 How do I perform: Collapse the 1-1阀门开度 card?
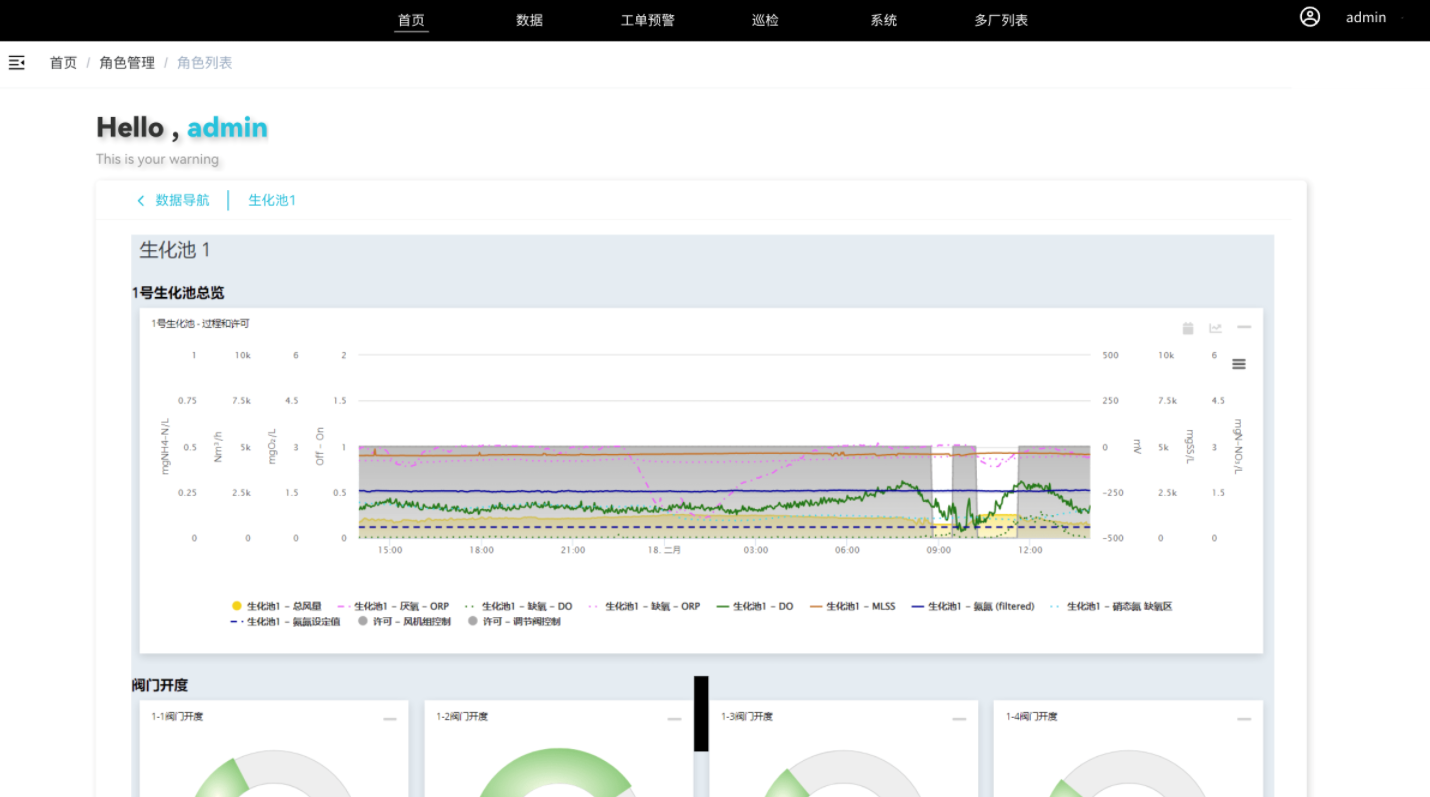(390, 719)
